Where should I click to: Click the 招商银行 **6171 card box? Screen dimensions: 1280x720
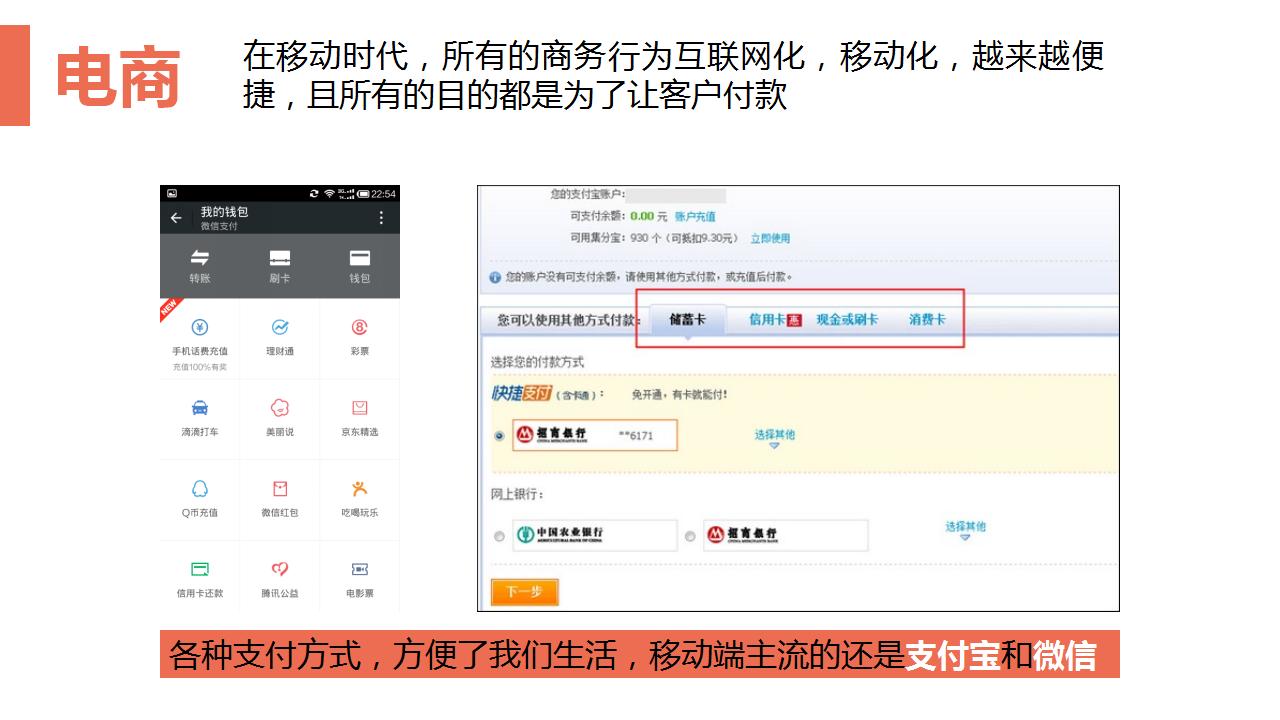point(595,435)
